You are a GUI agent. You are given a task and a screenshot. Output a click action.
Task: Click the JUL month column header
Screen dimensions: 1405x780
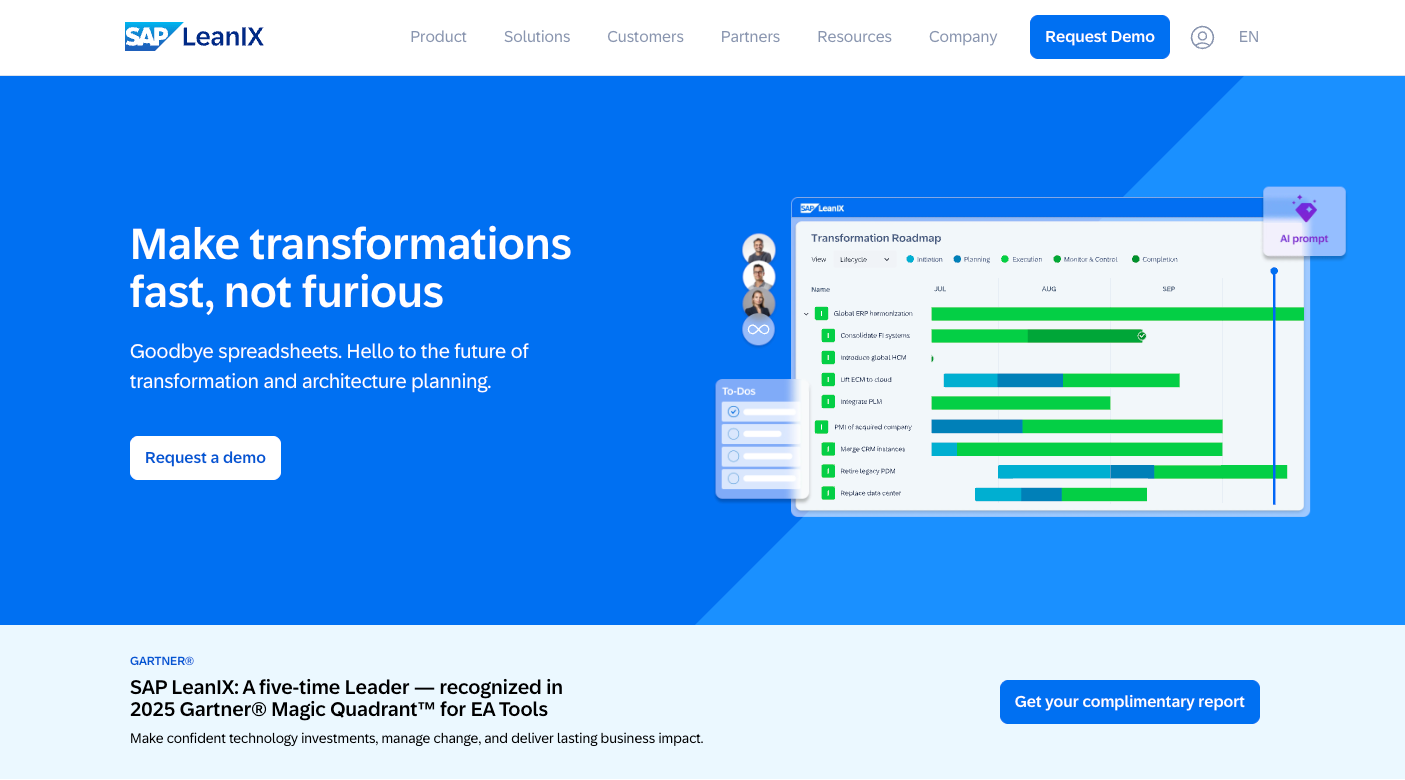click(940, 289)
